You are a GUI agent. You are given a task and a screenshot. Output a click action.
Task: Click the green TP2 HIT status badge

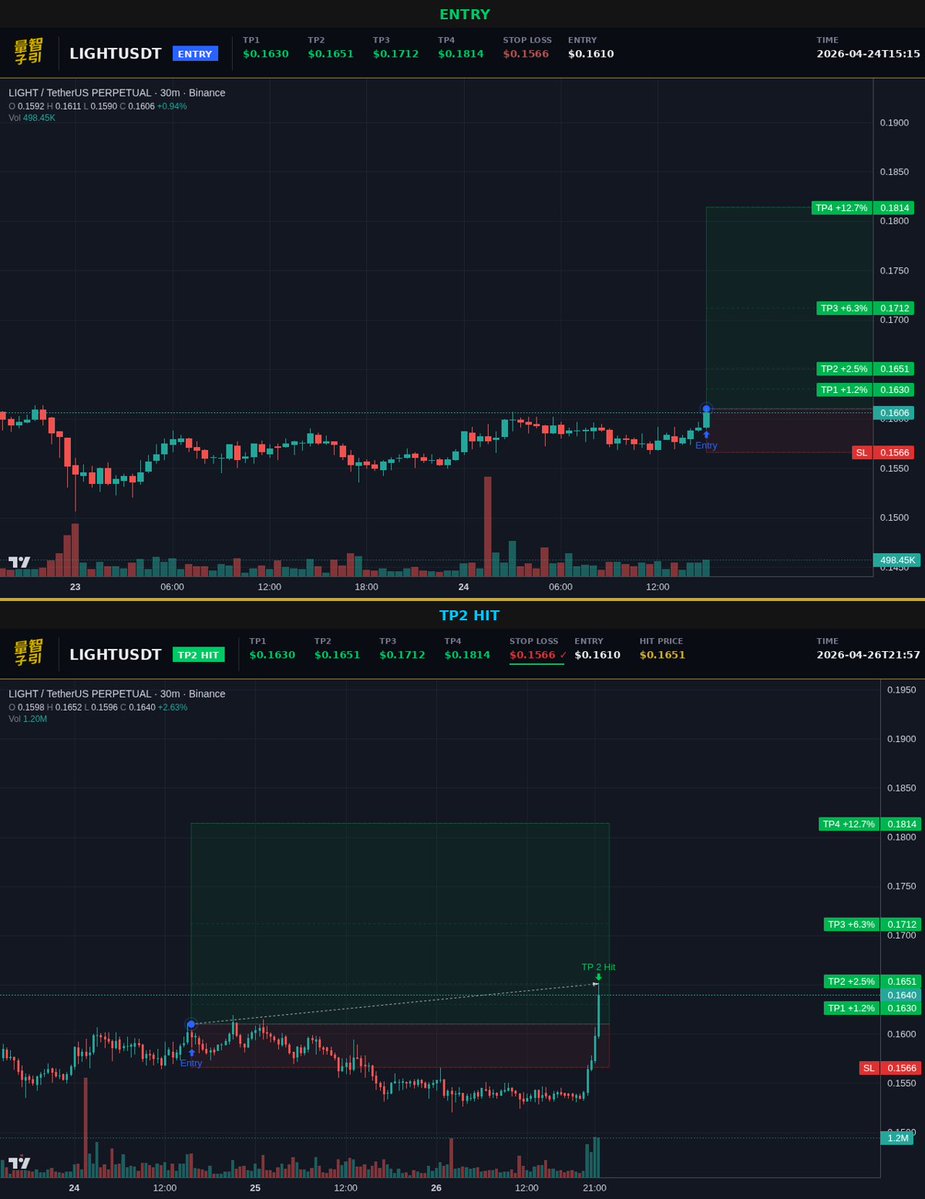tap(199, 655)
